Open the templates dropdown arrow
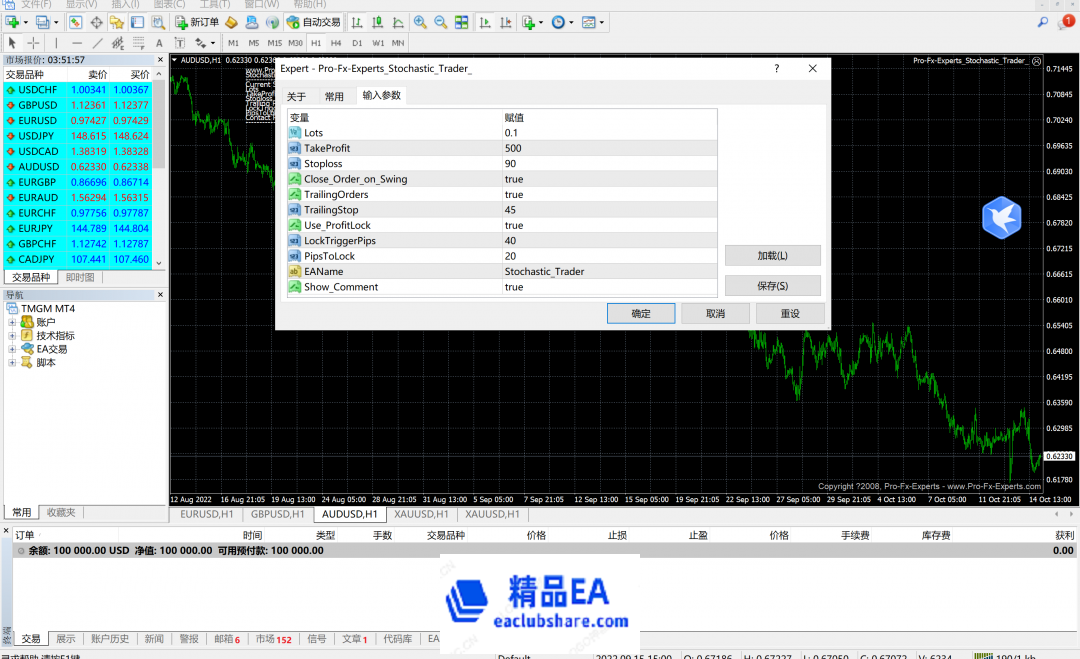Viewport: 1080px width, 659px height. click(x=601, y=23)
